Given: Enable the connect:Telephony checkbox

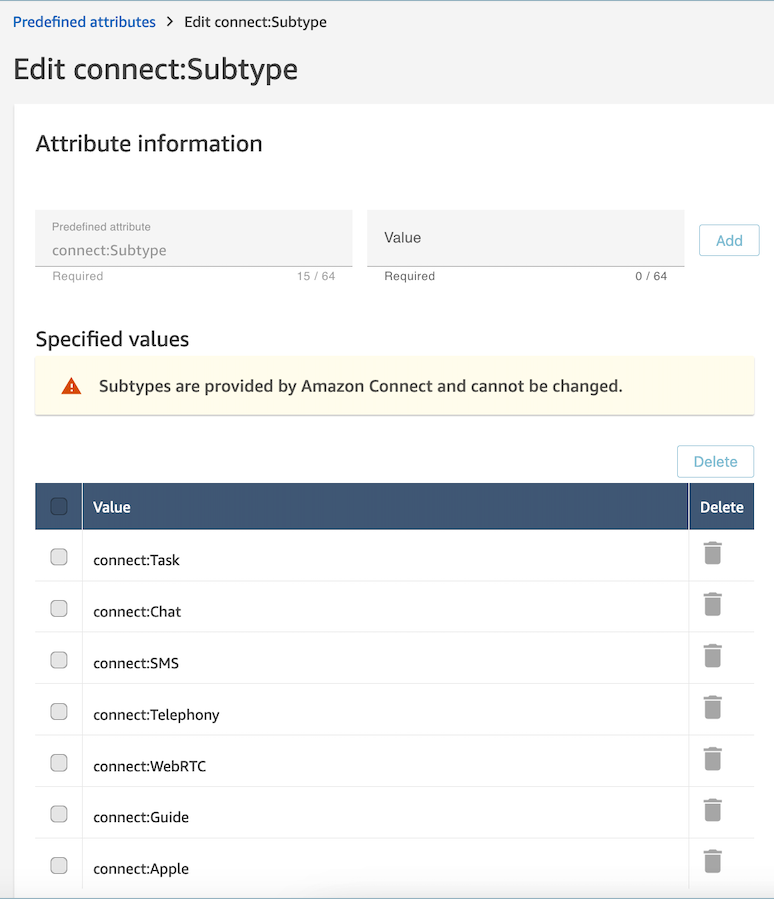Looking at the screenshot, I should 59,712.
